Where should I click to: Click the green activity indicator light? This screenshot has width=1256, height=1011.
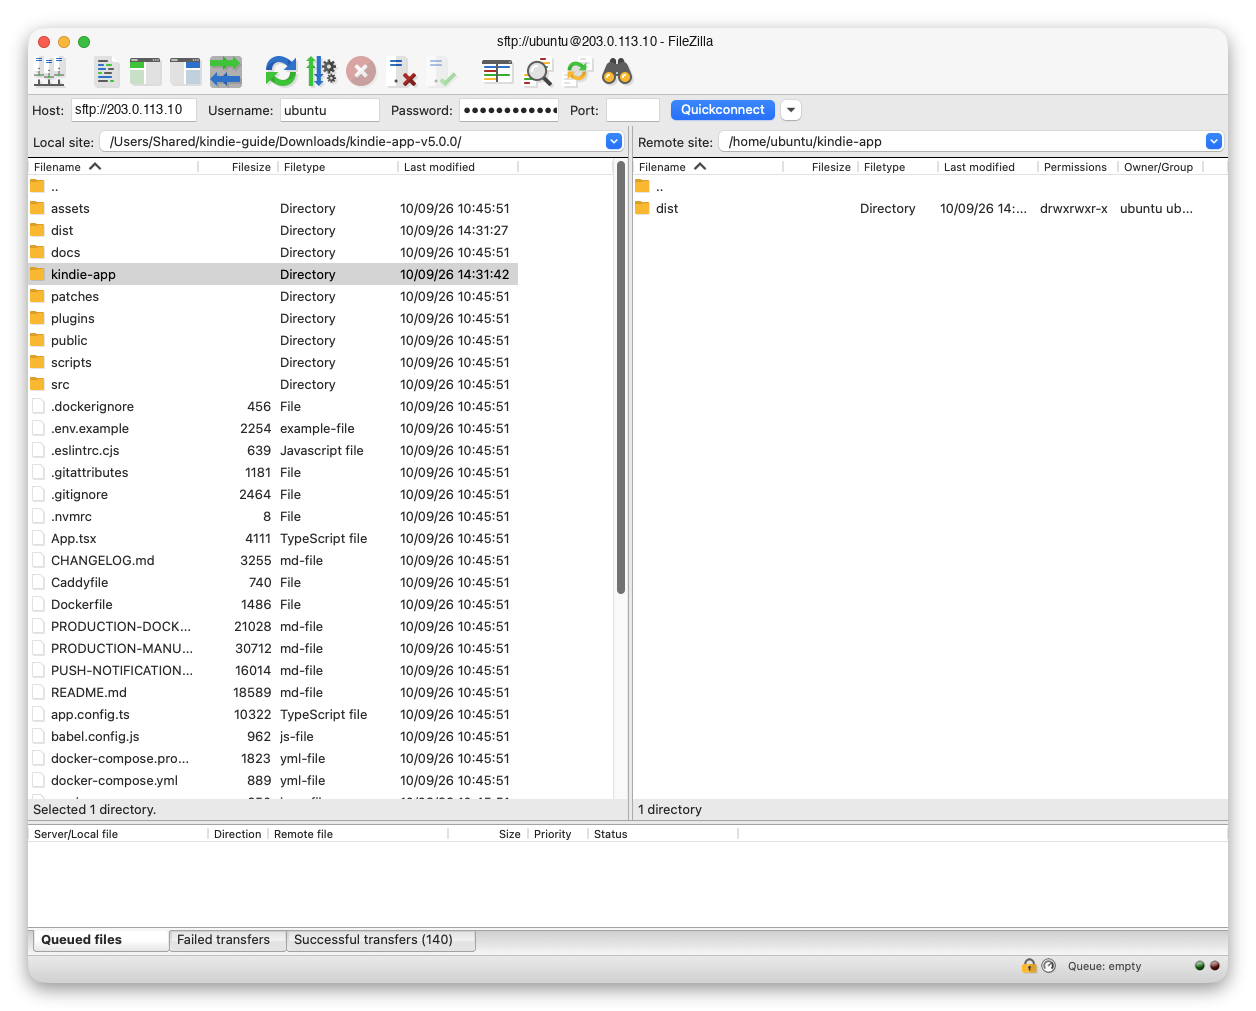(x=1200, y=966)
